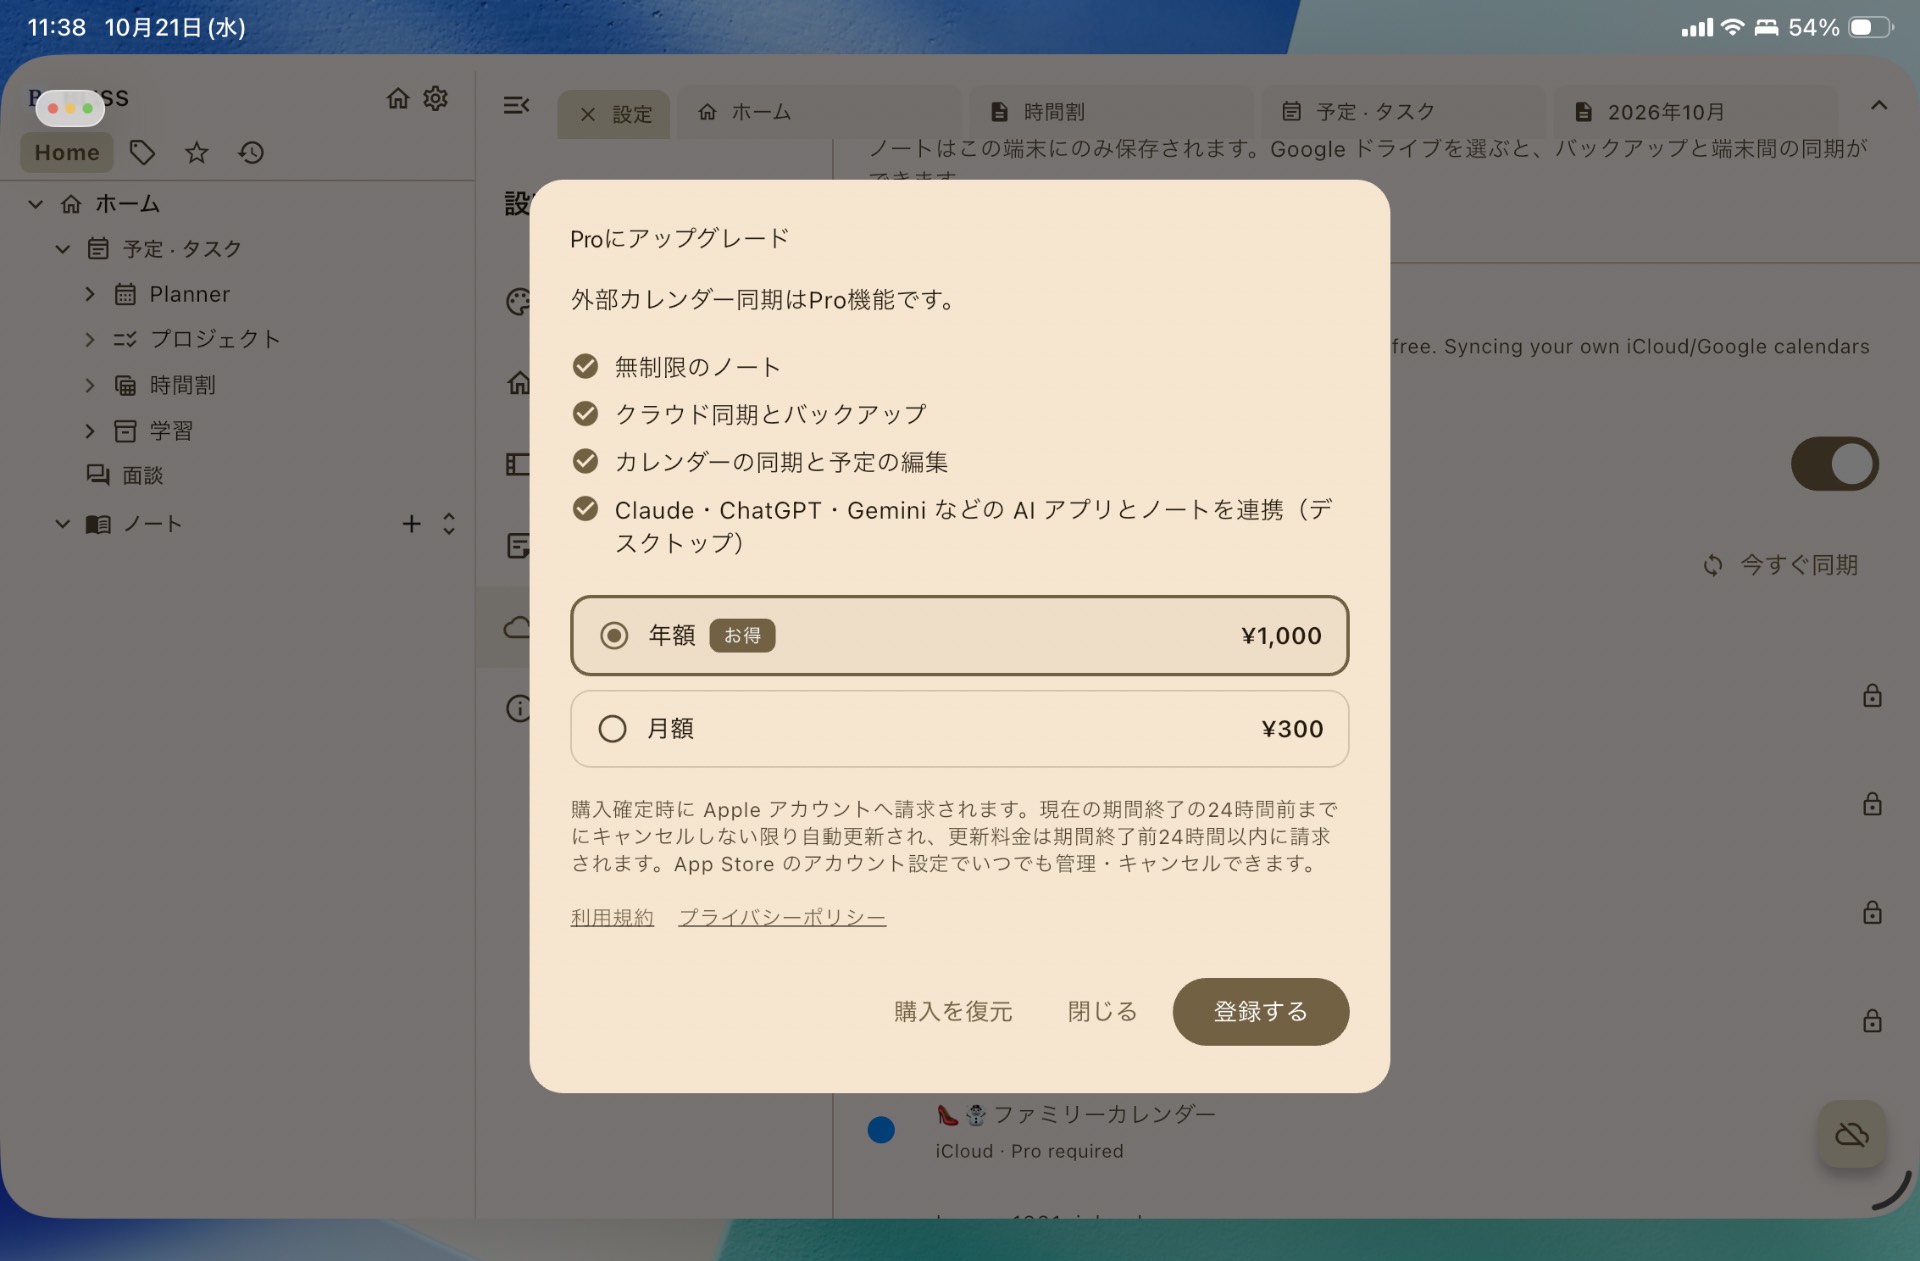The width and height of the screenshot is (1920, 1261).
Task: Toggle the calendar sync switch
Action: coord(1835,464)
